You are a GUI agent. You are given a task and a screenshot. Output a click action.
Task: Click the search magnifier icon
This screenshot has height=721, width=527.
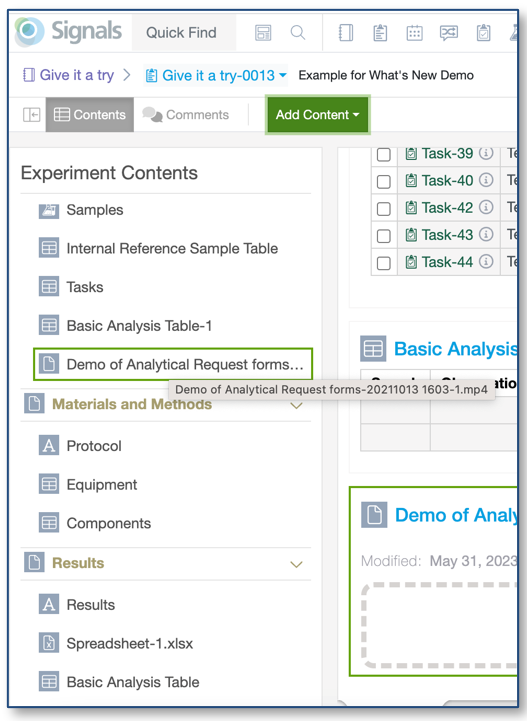298,33
